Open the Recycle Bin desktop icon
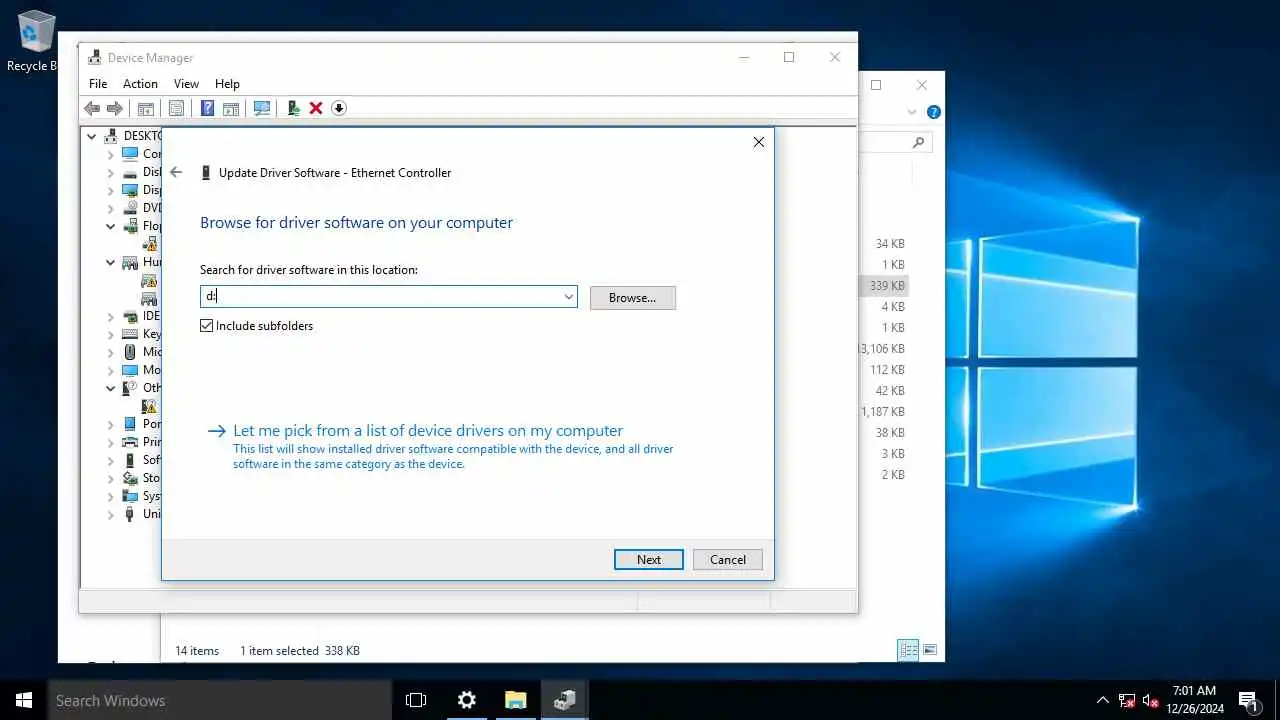The image size is (1280, 720). (34, 42)
